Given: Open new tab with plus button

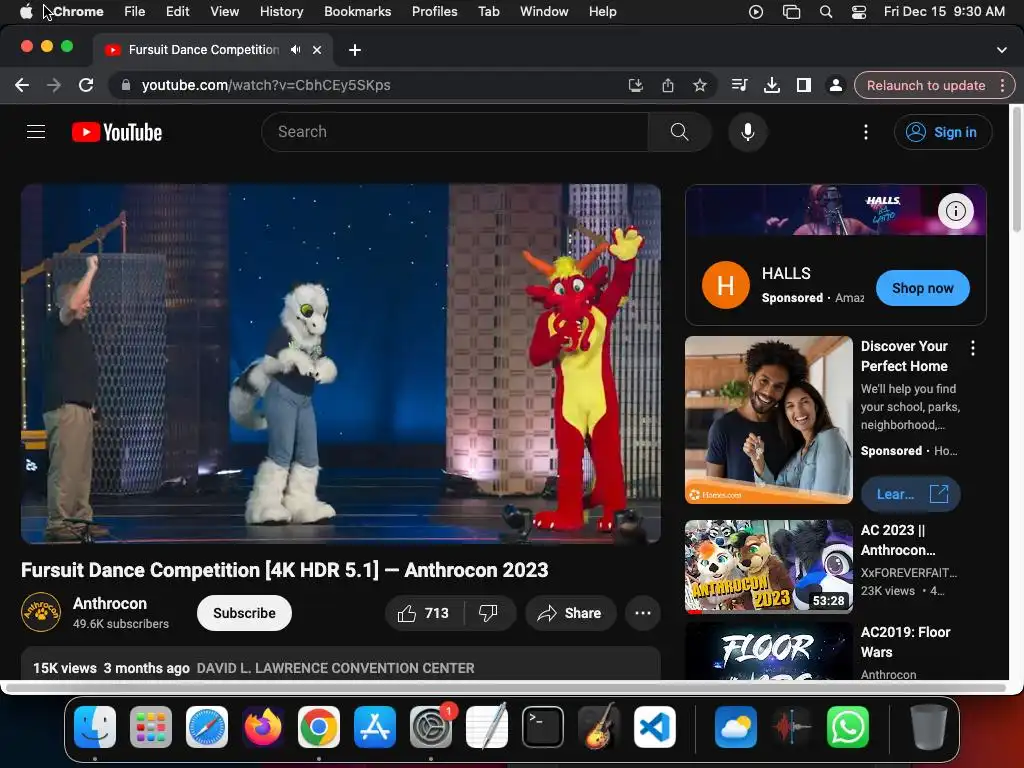Looking at the screenshot, I should click(355, 50).
